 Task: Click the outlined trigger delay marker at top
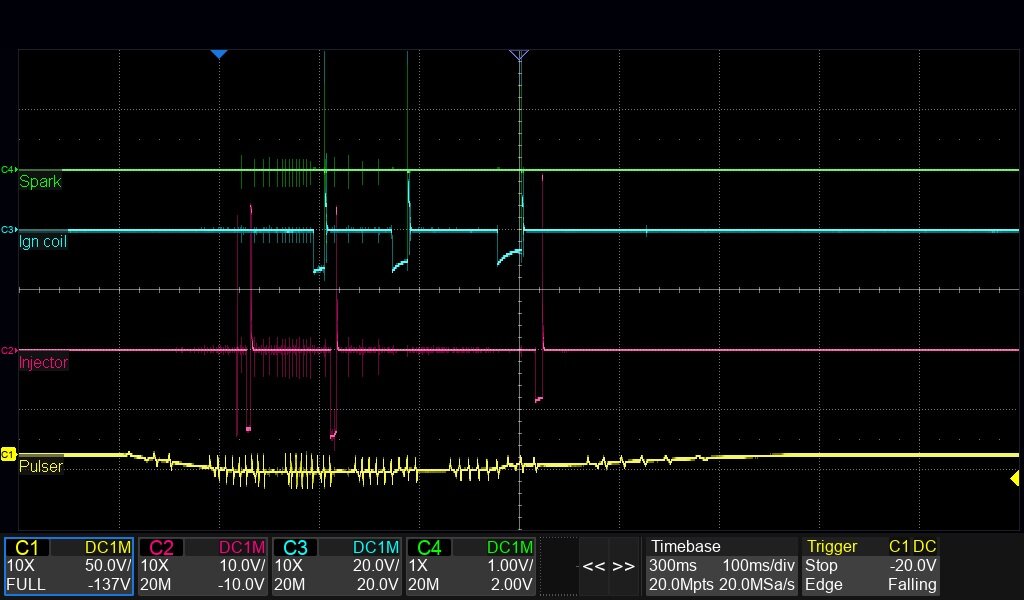pos(518,54)
